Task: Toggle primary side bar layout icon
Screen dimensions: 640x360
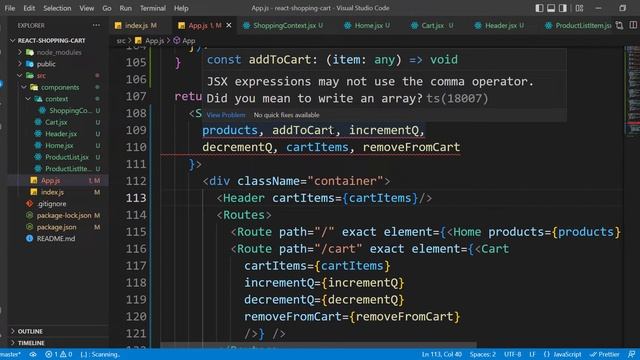Action: (539, 8)
